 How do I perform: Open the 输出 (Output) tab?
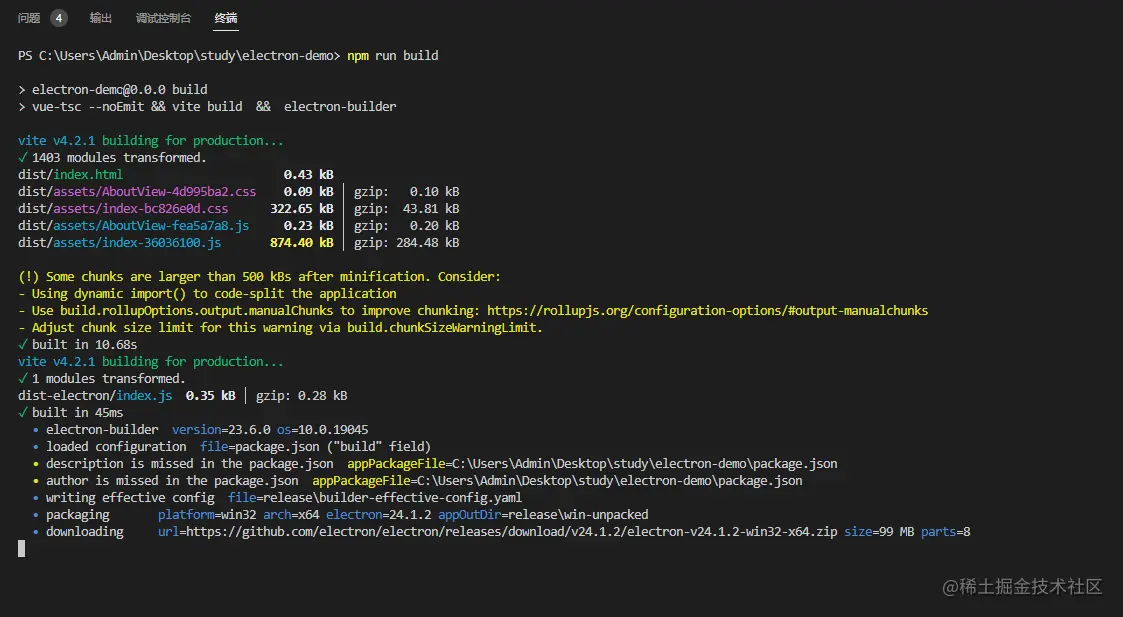click(101, 18)
